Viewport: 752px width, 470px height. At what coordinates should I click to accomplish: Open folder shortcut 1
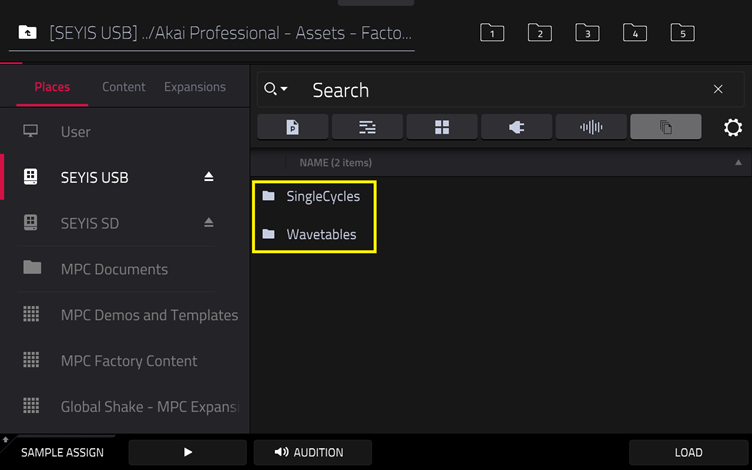click(492, 33)
